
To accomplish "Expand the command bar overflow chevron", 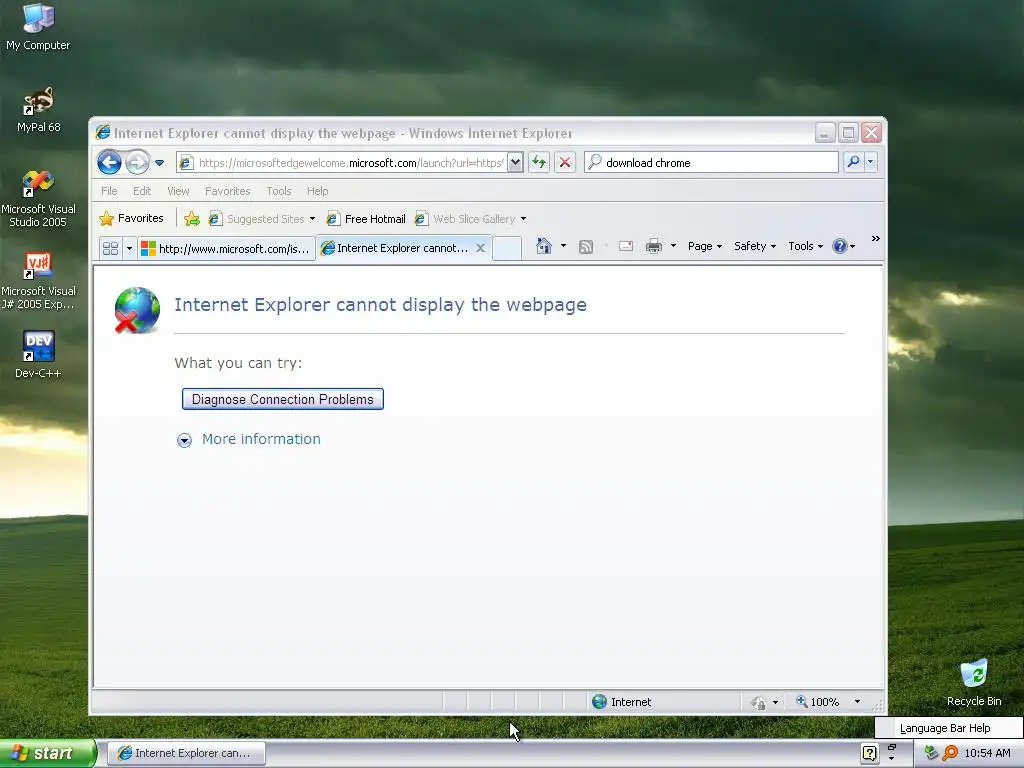I will pos(876,239).
